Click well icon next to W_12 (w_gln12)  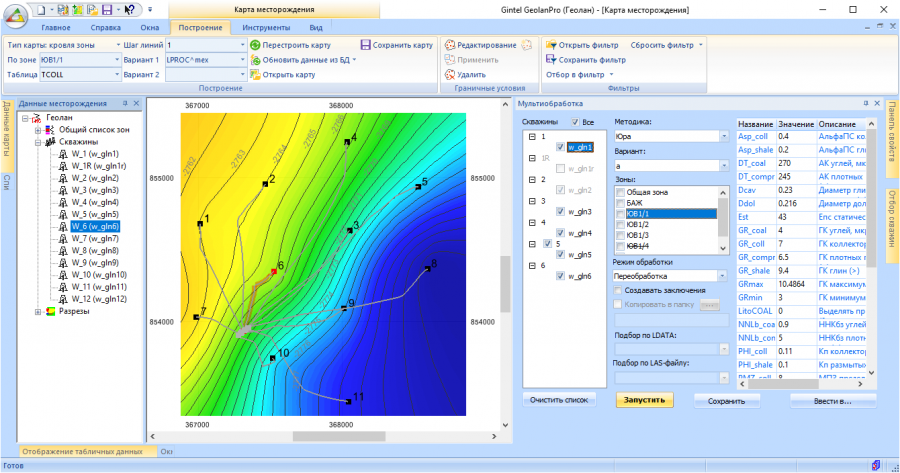click(63, 299)
